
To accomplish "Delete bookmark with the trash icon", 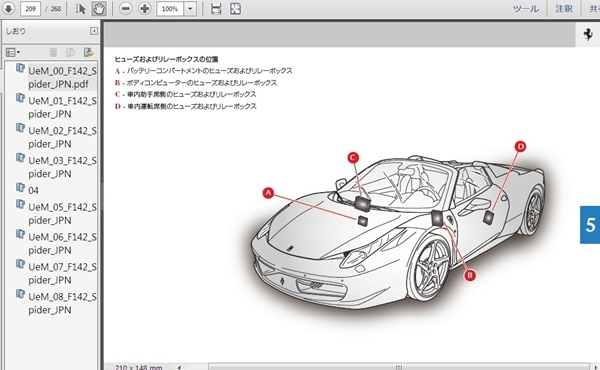I will 53,52.
